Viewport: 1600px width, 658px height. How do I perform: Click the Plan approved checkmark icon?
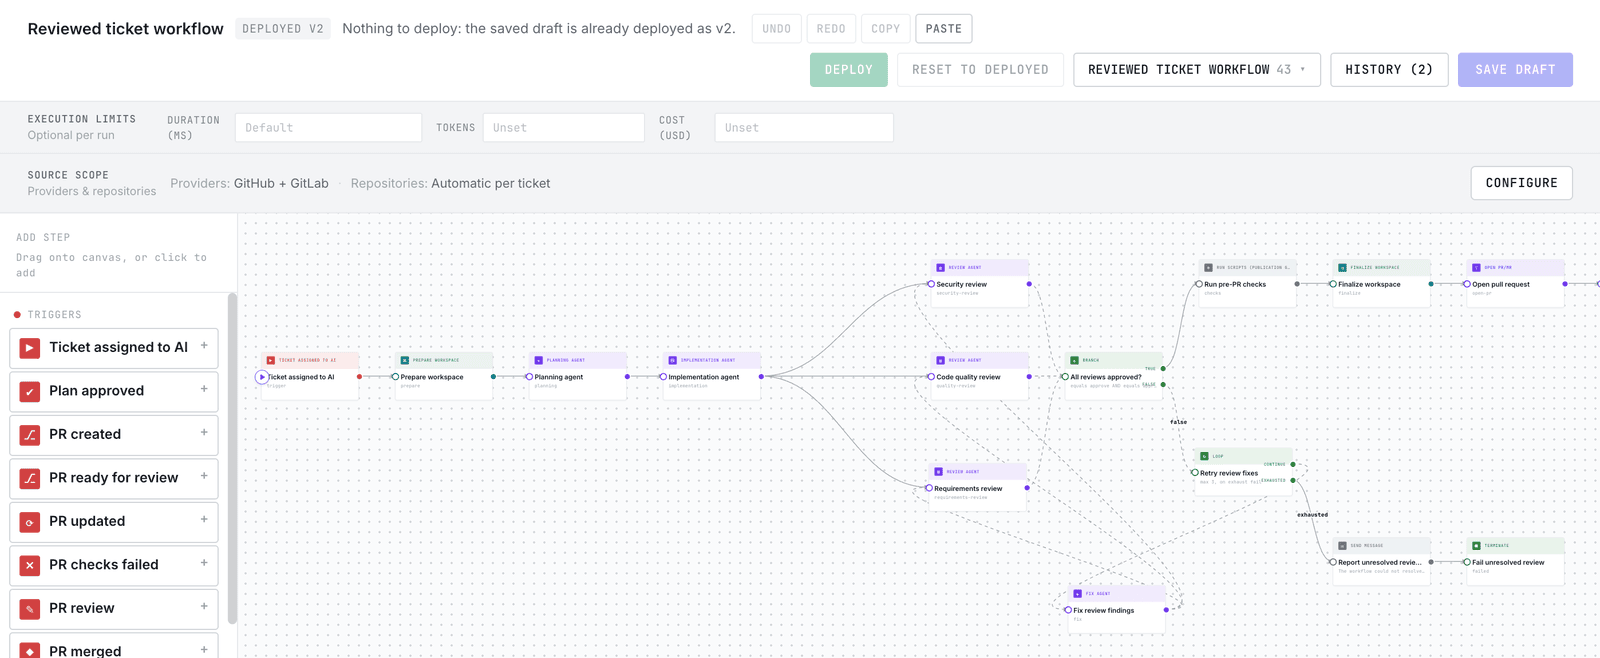click(x=30, y=391)
